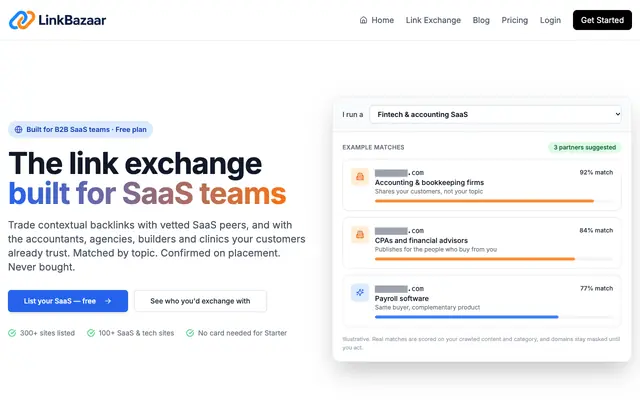This screenshot has width=640, height=400.
Task: Open the Login nav link
Action: pos(550,20)
